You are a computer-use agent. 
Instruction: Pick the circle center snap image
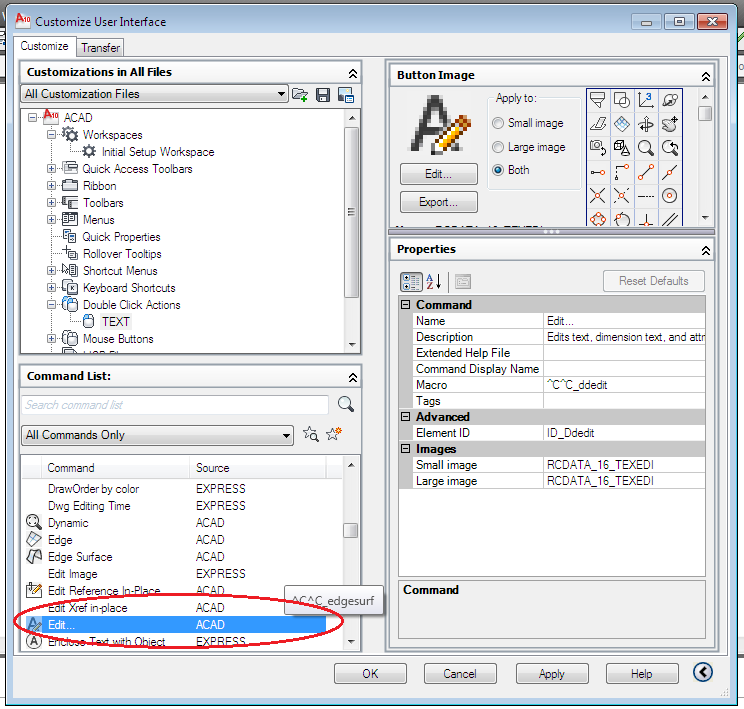pos(670,196)
